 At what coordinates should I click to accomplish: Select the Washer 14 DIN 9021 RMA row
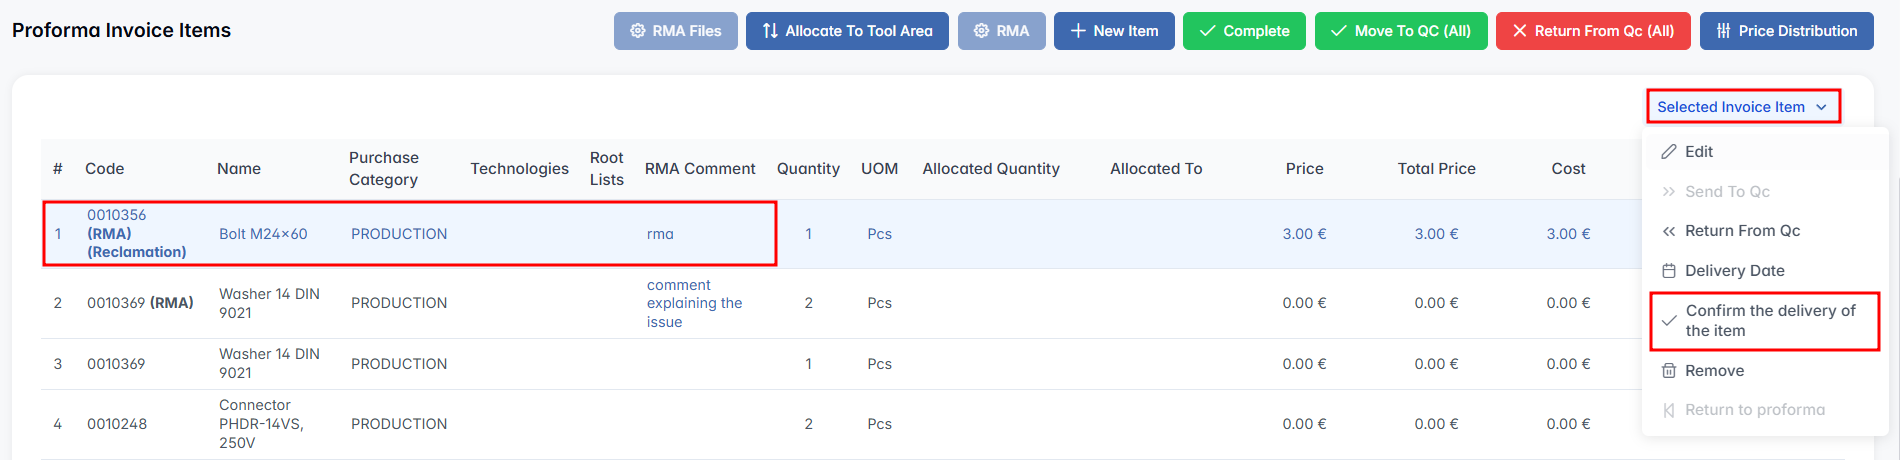click(x=269, y=303)
